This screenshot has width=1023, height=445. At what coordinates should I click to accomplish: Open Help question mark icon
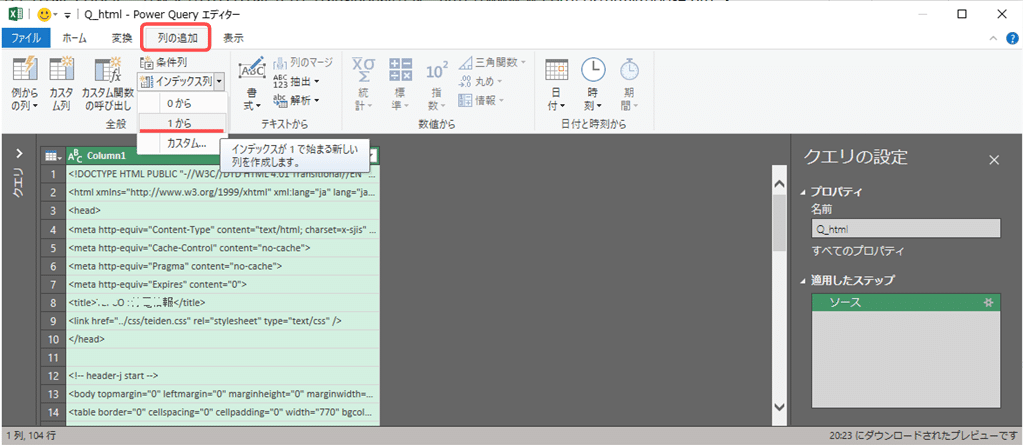click(x=1011, y=38)
